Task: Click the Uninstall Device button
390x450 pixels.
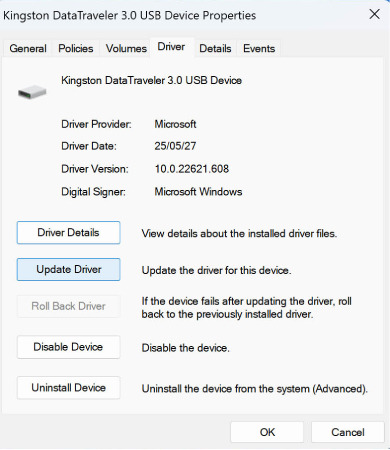Action: (x=68, y=388)
